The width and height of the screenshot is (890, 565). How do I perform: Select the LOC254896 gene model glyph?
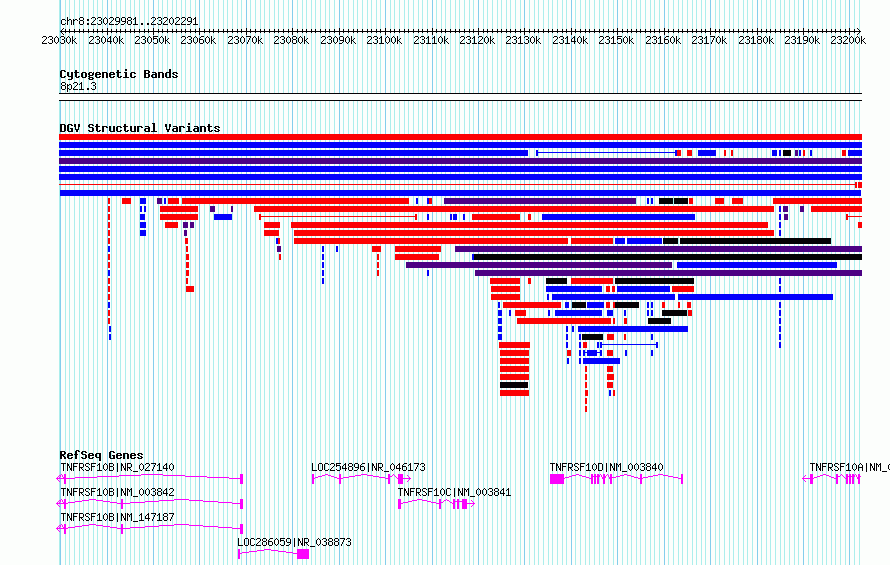click(x=361, y=479)
